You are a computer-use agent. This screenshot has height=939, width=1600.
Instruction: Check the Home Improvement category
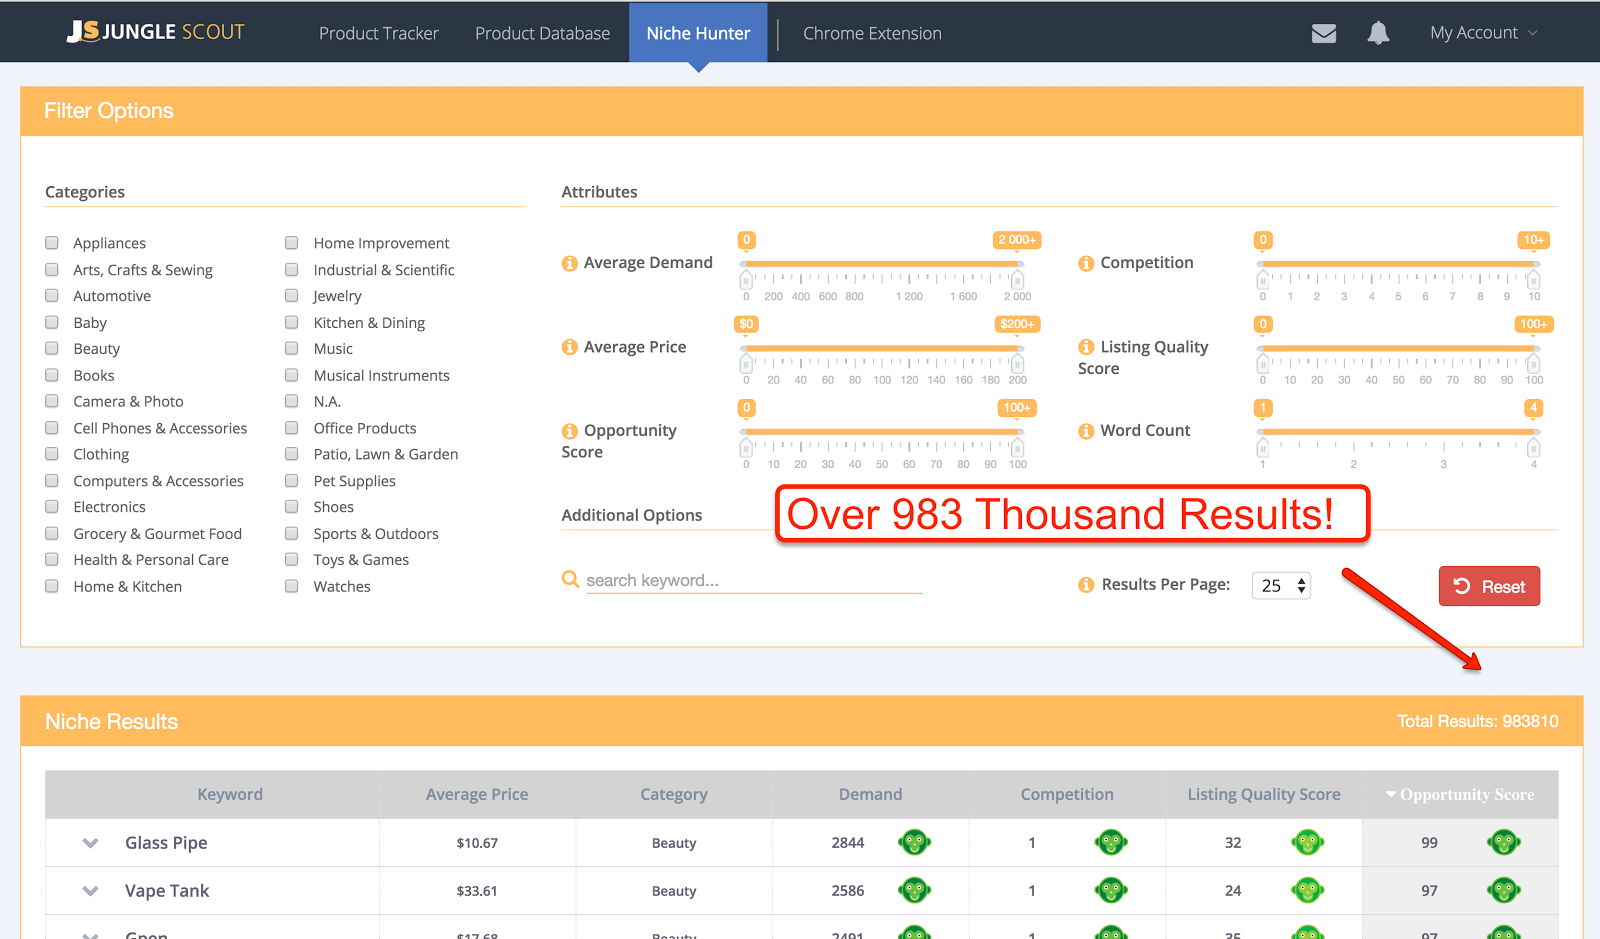tap(292, 243)
